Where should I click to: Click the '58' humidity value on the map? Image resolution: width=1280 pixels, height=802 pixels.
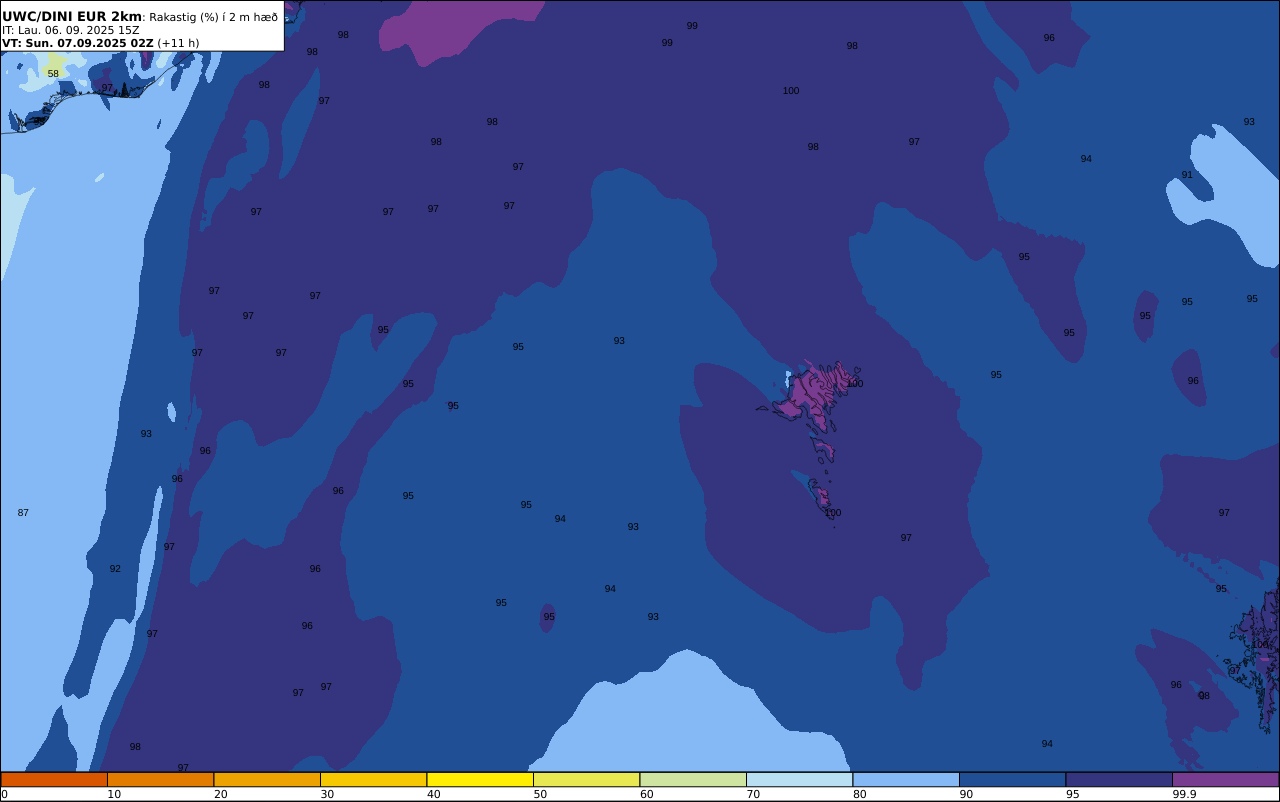pyautogui.click(x=53, y=74)
